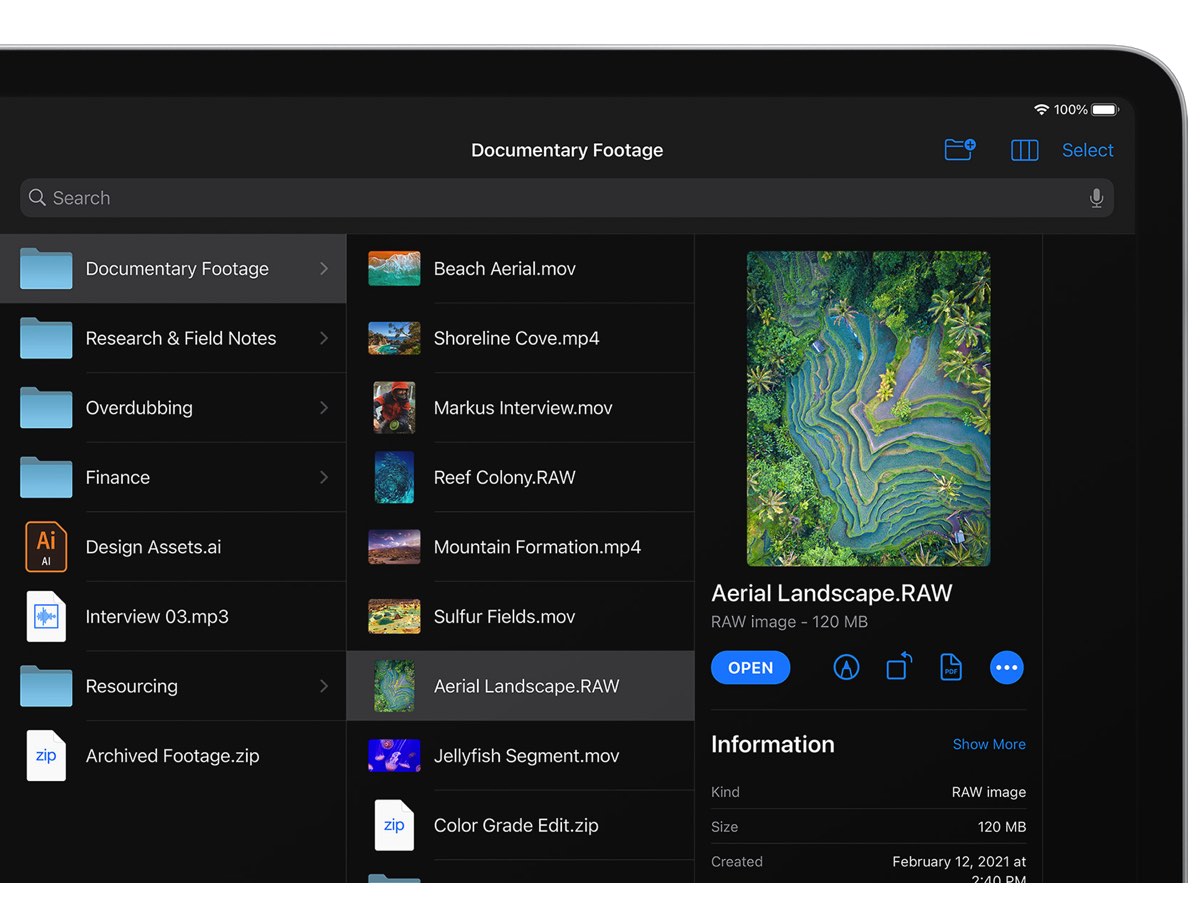Switch view with the column layout icon
The image size is (1200, 924).
(1025, 150)
